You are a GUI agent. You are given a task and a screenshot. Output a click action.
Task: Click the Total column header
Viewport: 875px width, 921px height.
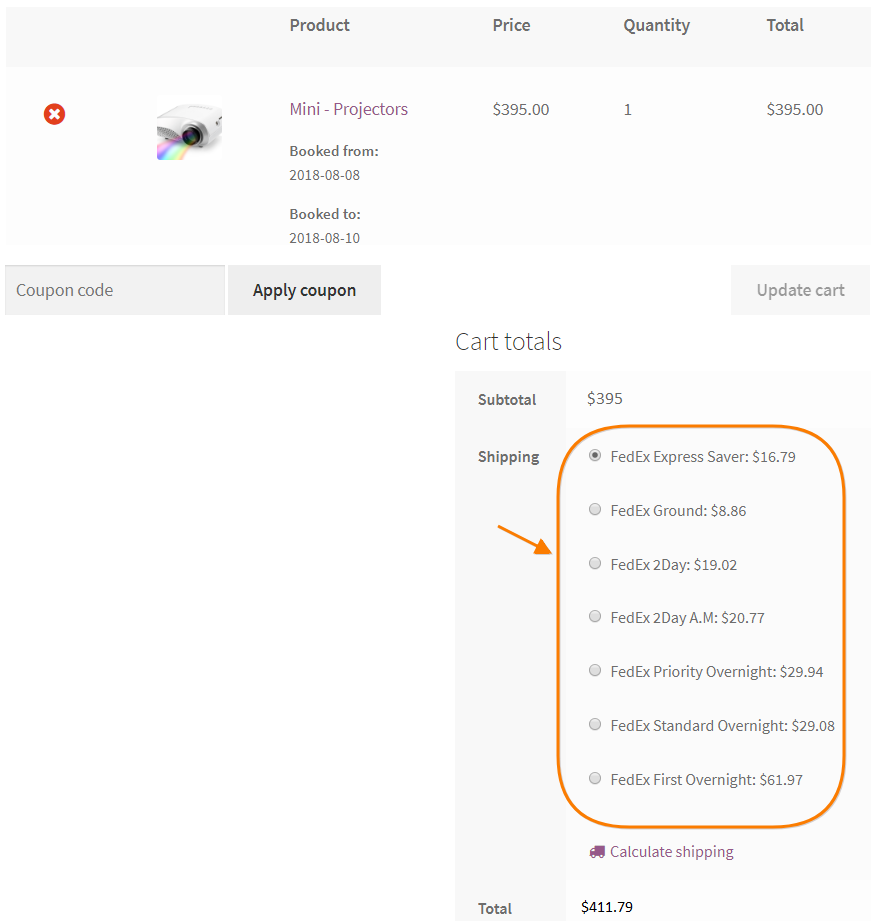pos(785,25)
